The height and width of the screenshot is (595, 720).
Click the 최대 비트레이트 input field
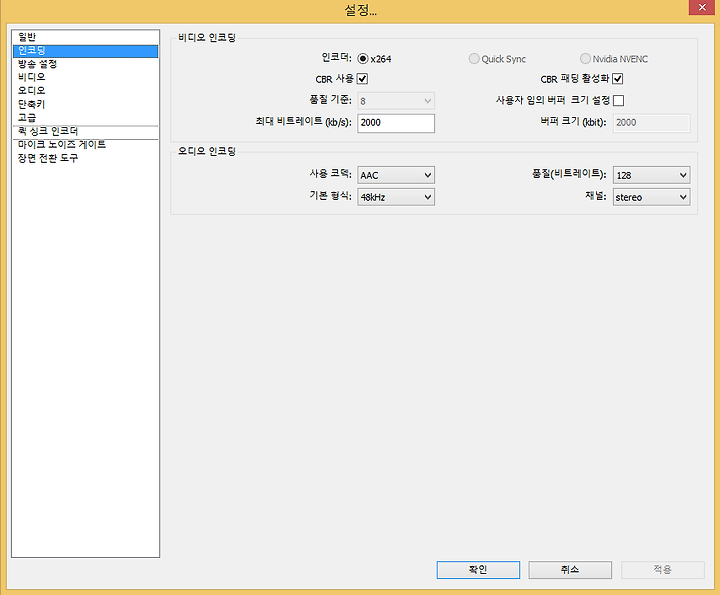tap(396, 123)
